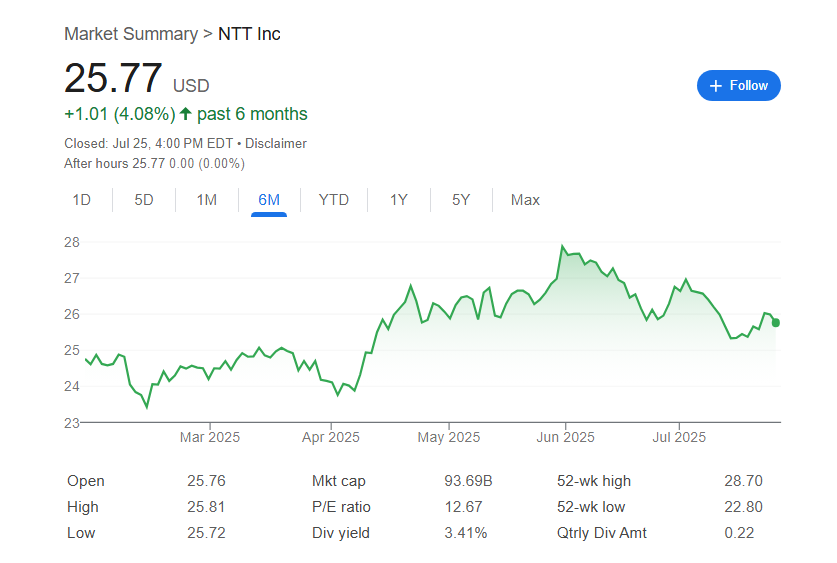Show the Max time range
The width and height of the screenshot is (837, 563).
525,200
